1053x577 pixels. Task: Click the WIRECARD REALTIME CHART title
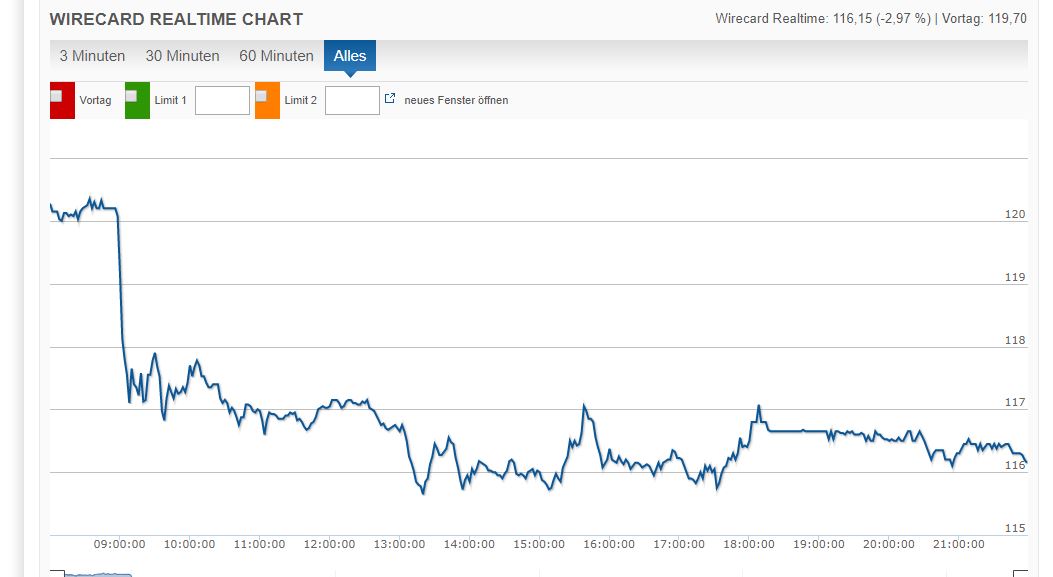tap(177, 19)
